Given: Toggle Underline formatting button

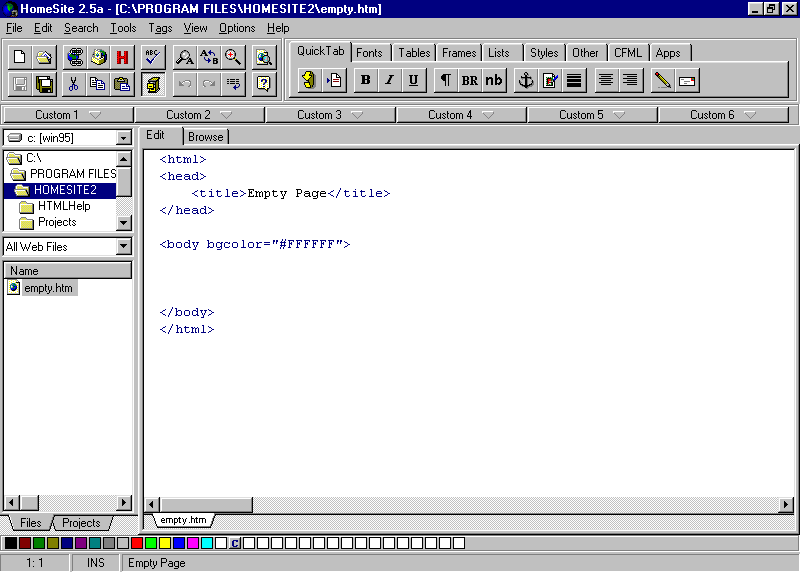Looking at the screenshot, I should [413, 80].
